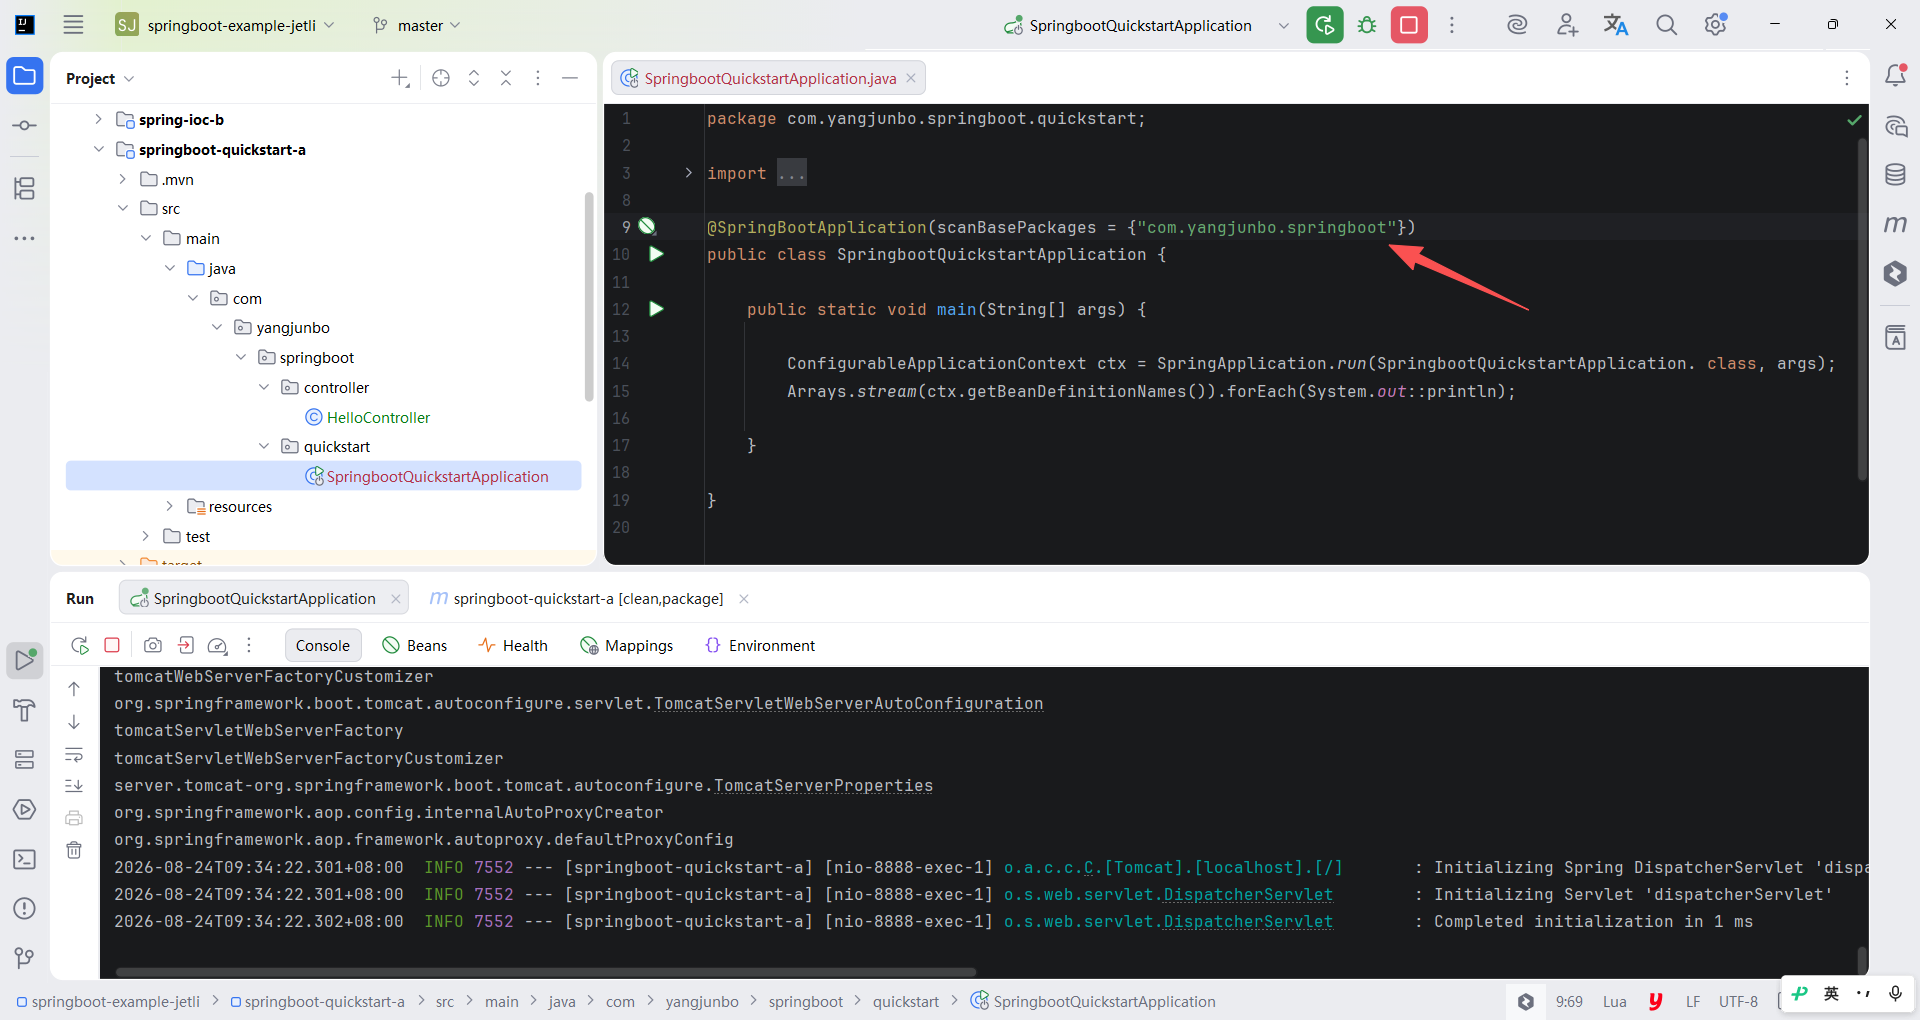
Task: Click the Project tree vertical scrollbar
Action: coord(589,296)
